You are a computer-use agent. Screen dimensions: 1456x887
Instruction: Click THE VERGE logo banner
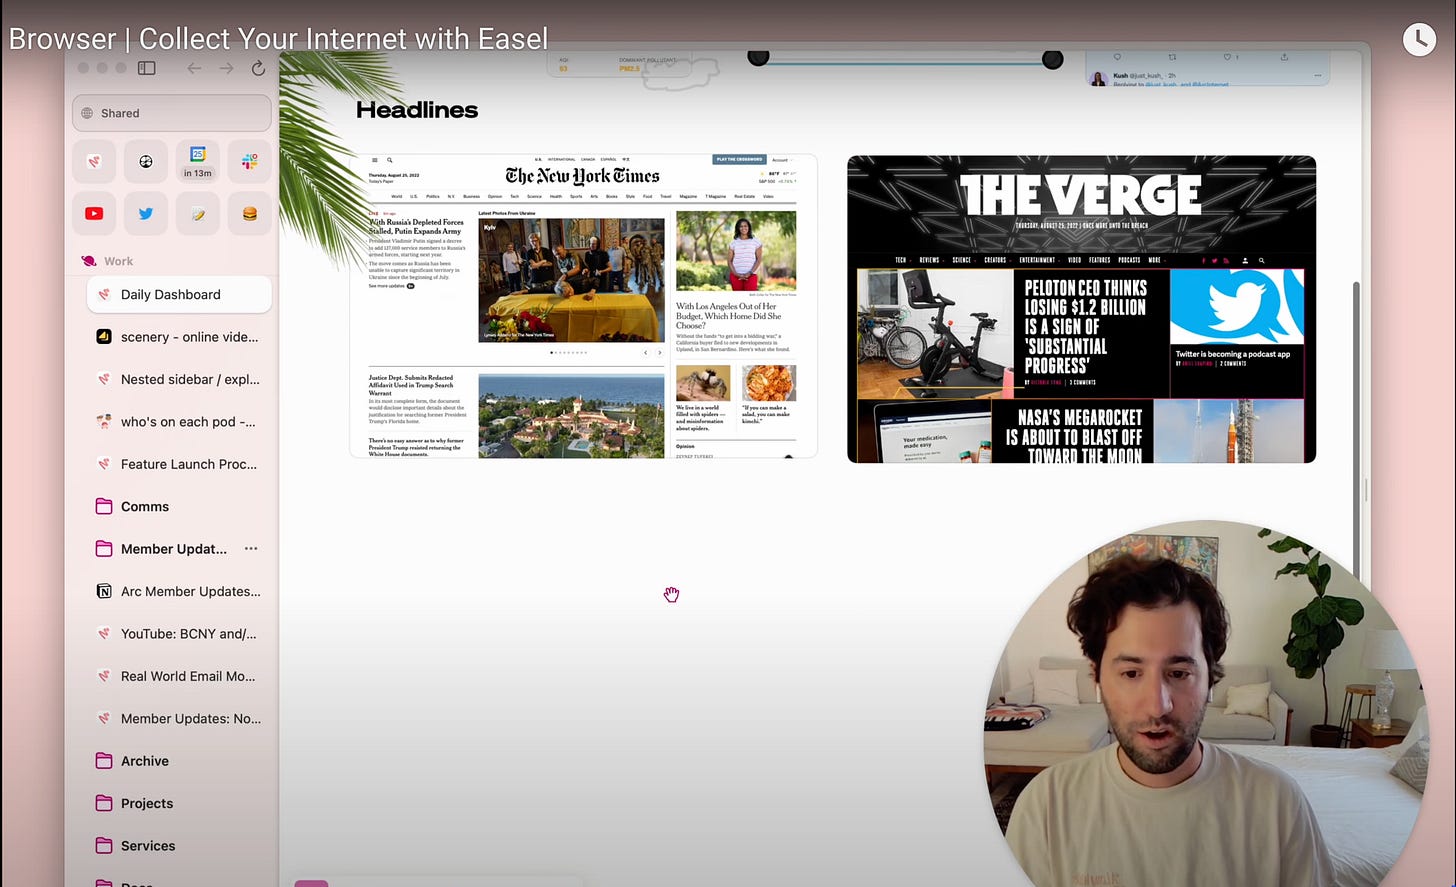(x=1081, y=196)
